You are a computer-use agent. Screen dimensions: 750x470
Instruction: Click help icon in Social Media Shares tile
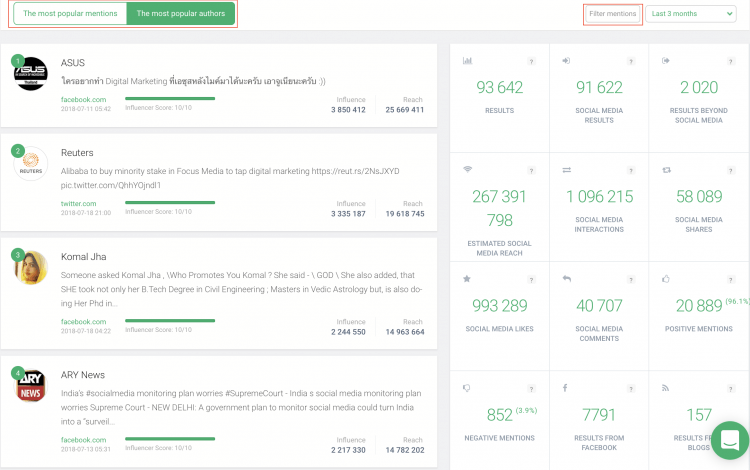[x=730, y=171]
